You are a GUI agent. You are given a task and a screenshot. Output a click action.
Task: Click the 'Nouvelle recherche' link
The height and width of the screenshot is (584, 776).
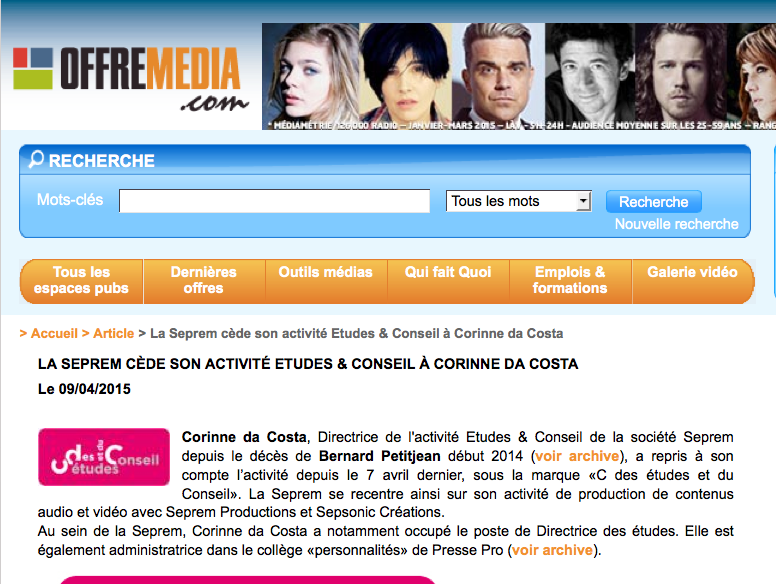pos(676,224)
